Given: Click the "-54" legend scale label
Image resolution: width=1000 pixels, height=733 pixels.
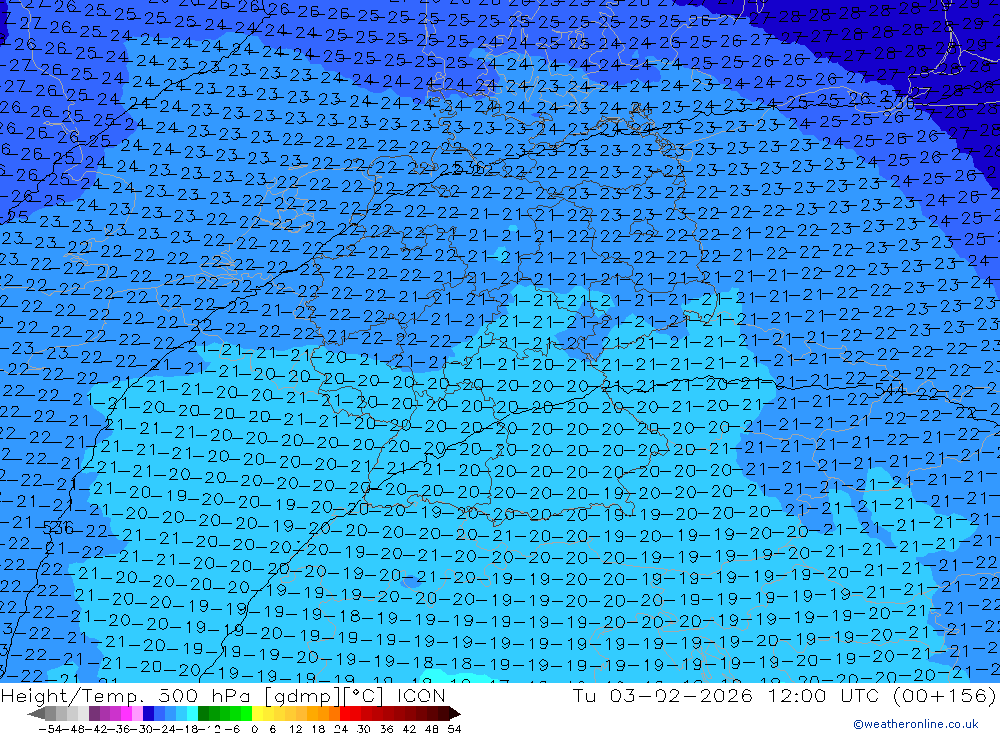Looking at the screenshot, I should [x=50, y=729].
